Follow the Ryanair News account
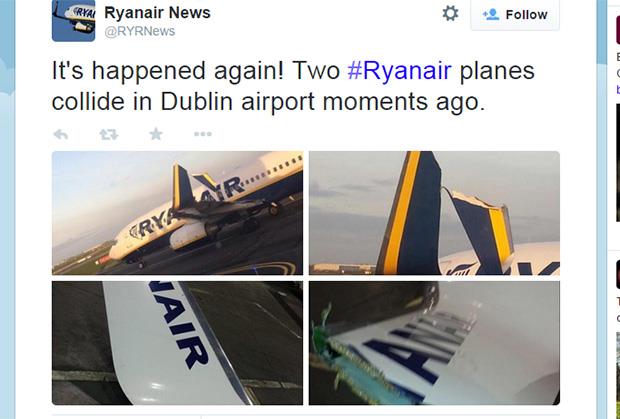Screen dimensions: 620x419 coord(515,15)
